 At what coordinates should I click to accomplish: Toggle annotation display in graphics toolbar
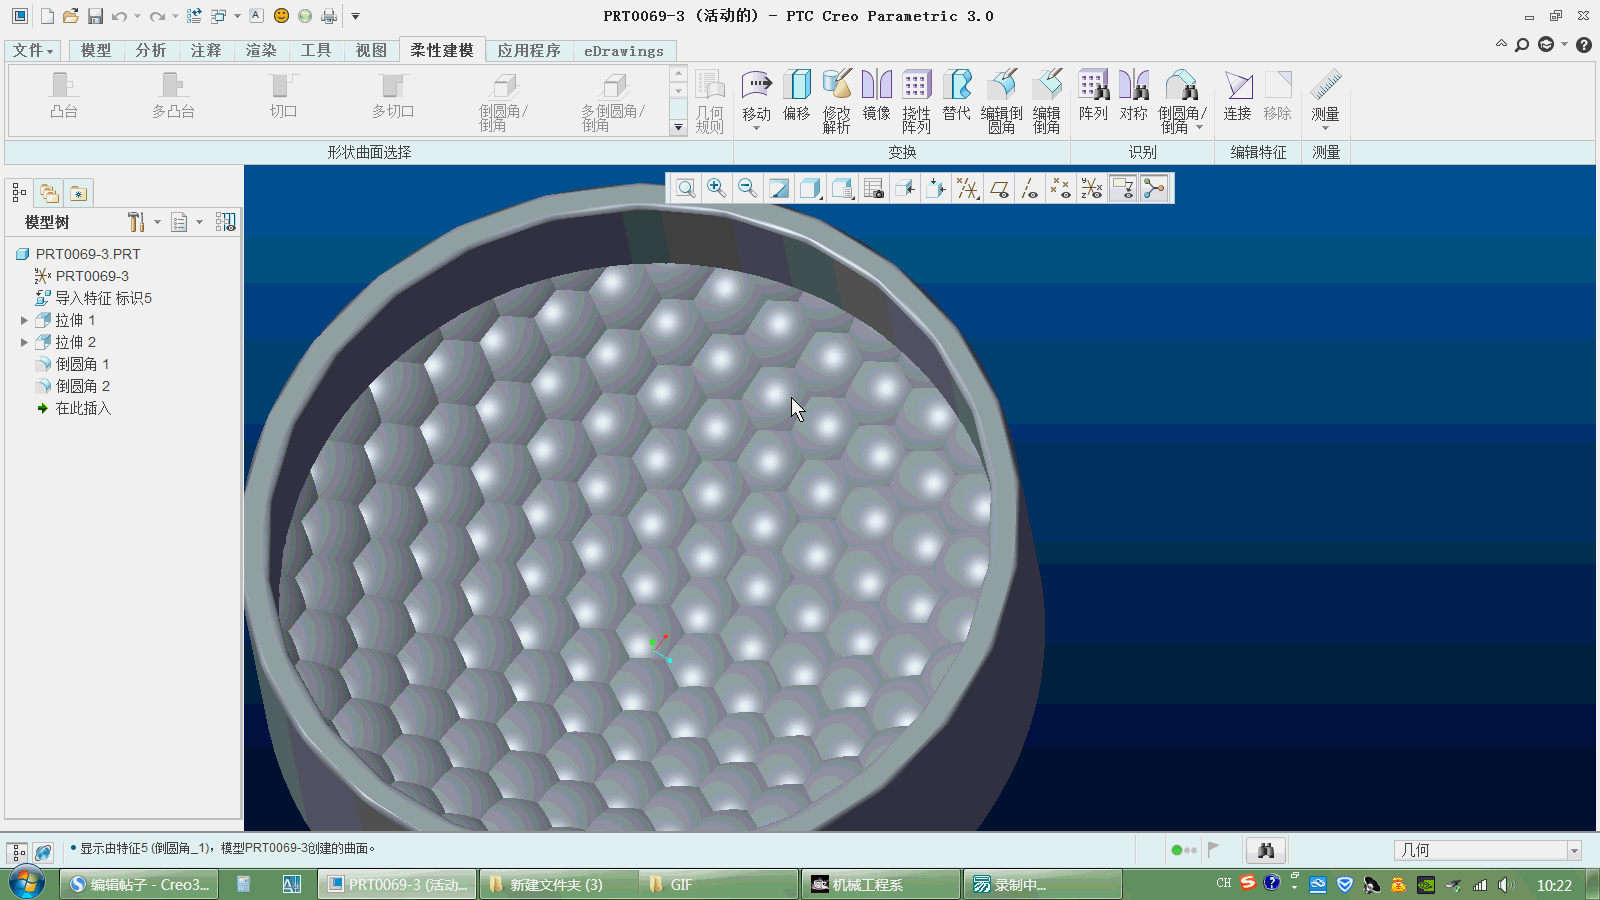(1123, 188)
